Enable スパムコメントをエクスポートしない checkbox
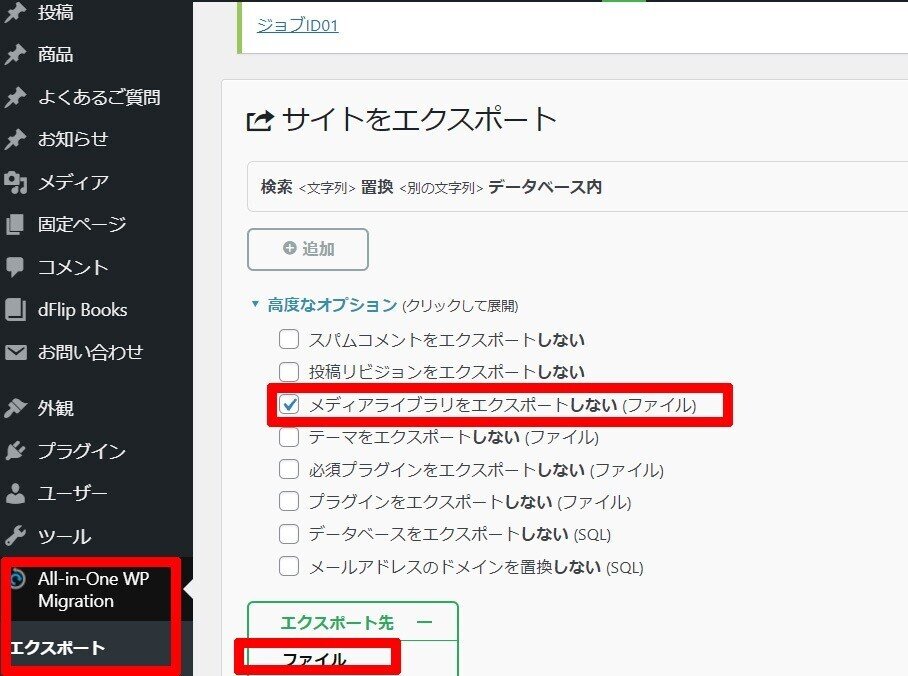 [x=288, y=340]
